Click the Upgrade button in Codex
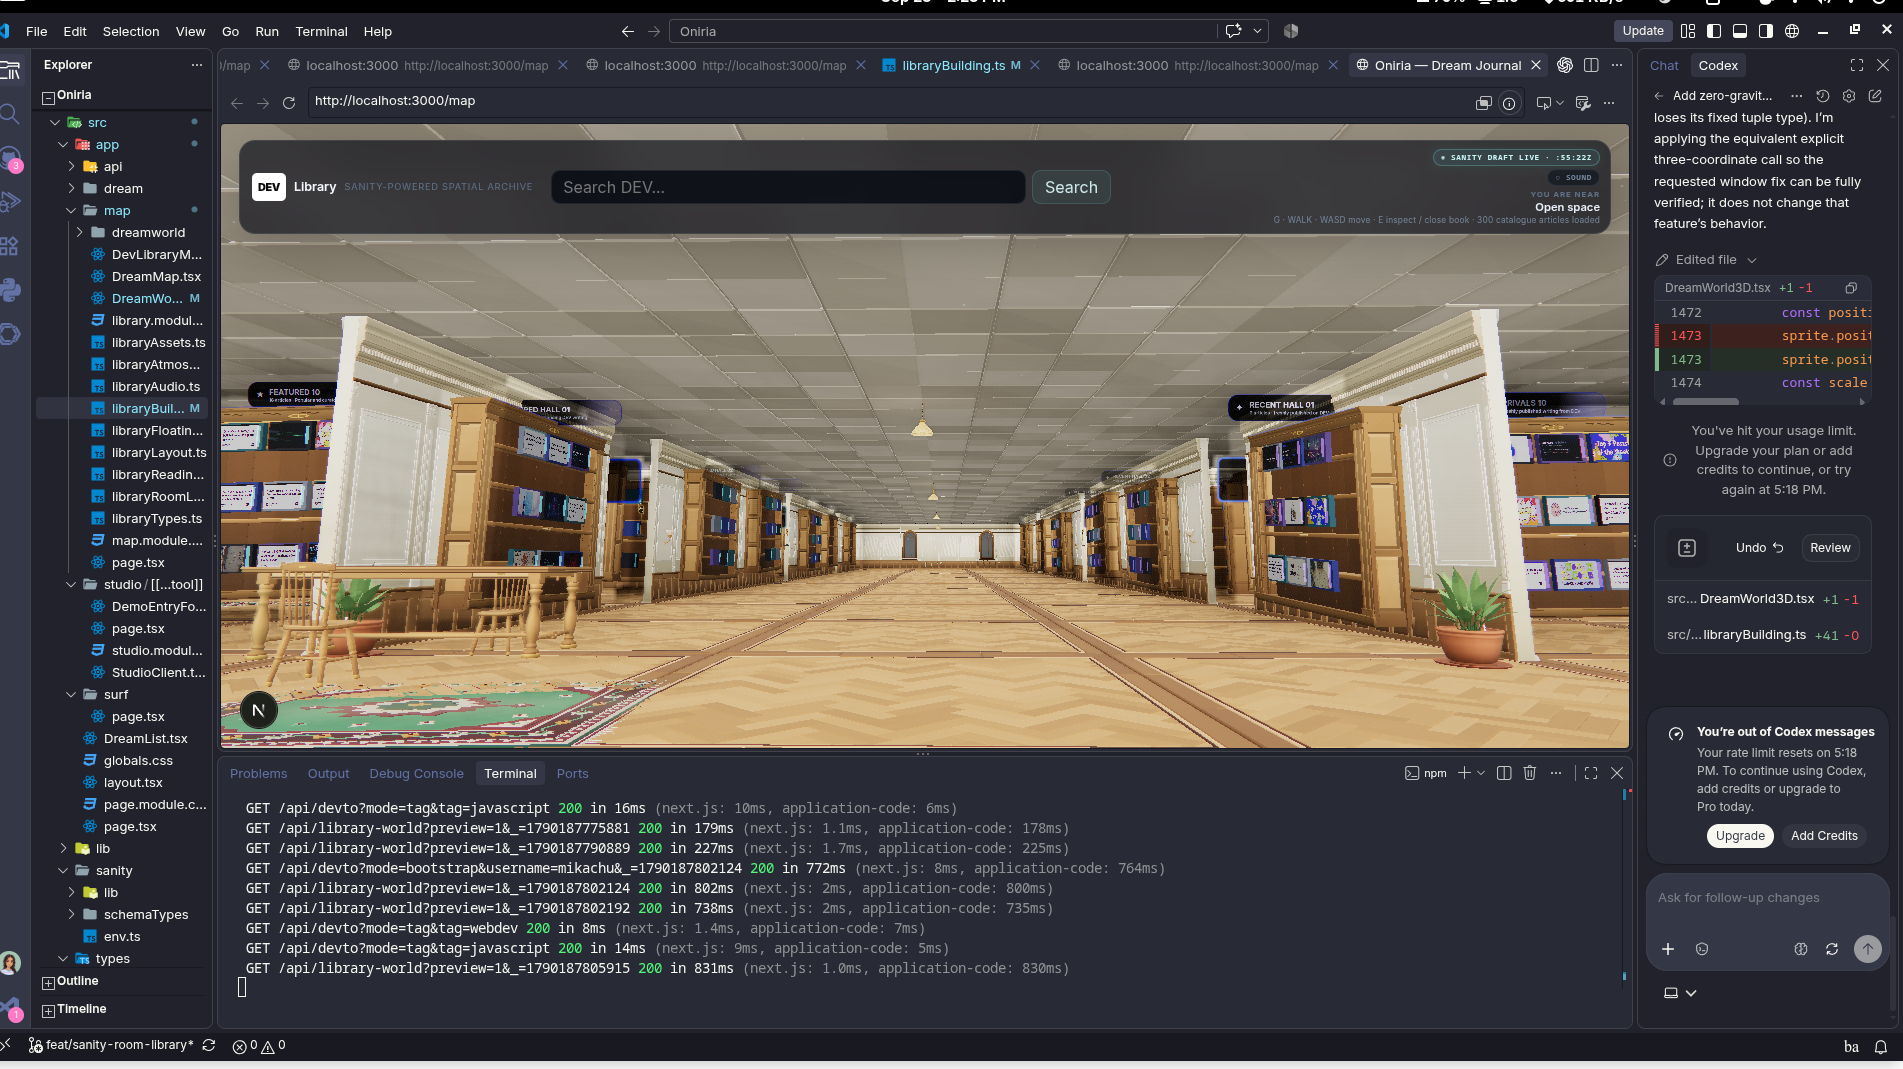Viewport: 1903px width, 1069px height. (x=1740, y=836)
